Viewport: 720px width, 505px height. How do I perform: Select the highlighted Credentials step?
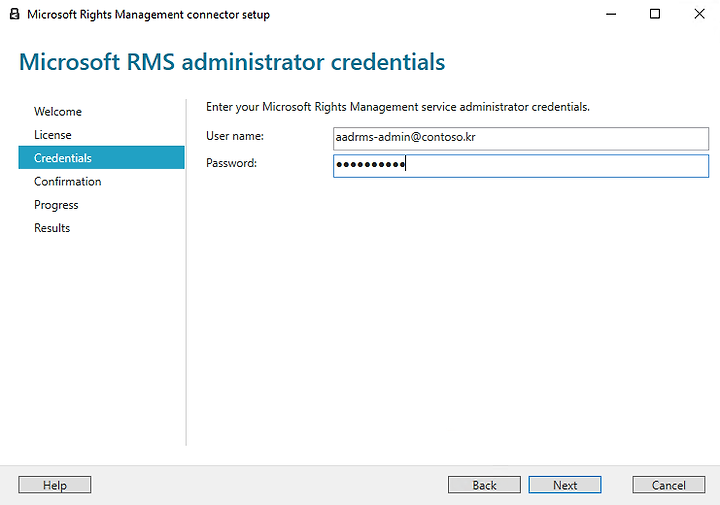click(x=101, y=157)
